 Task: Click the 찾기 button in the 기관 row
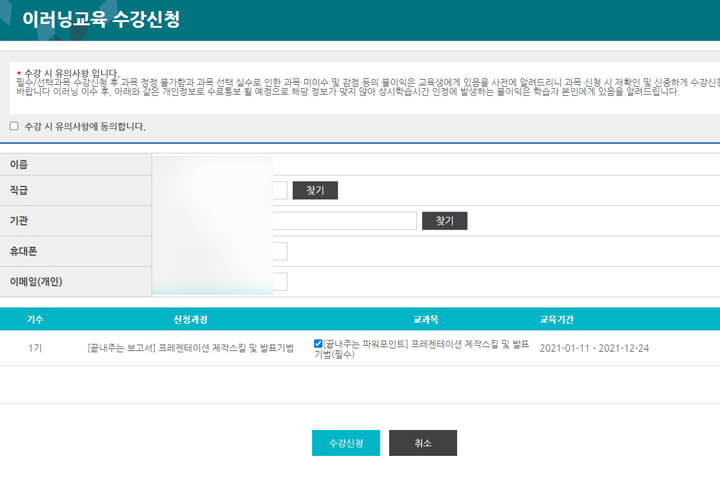pyautogui.click(x=444, y=221)
